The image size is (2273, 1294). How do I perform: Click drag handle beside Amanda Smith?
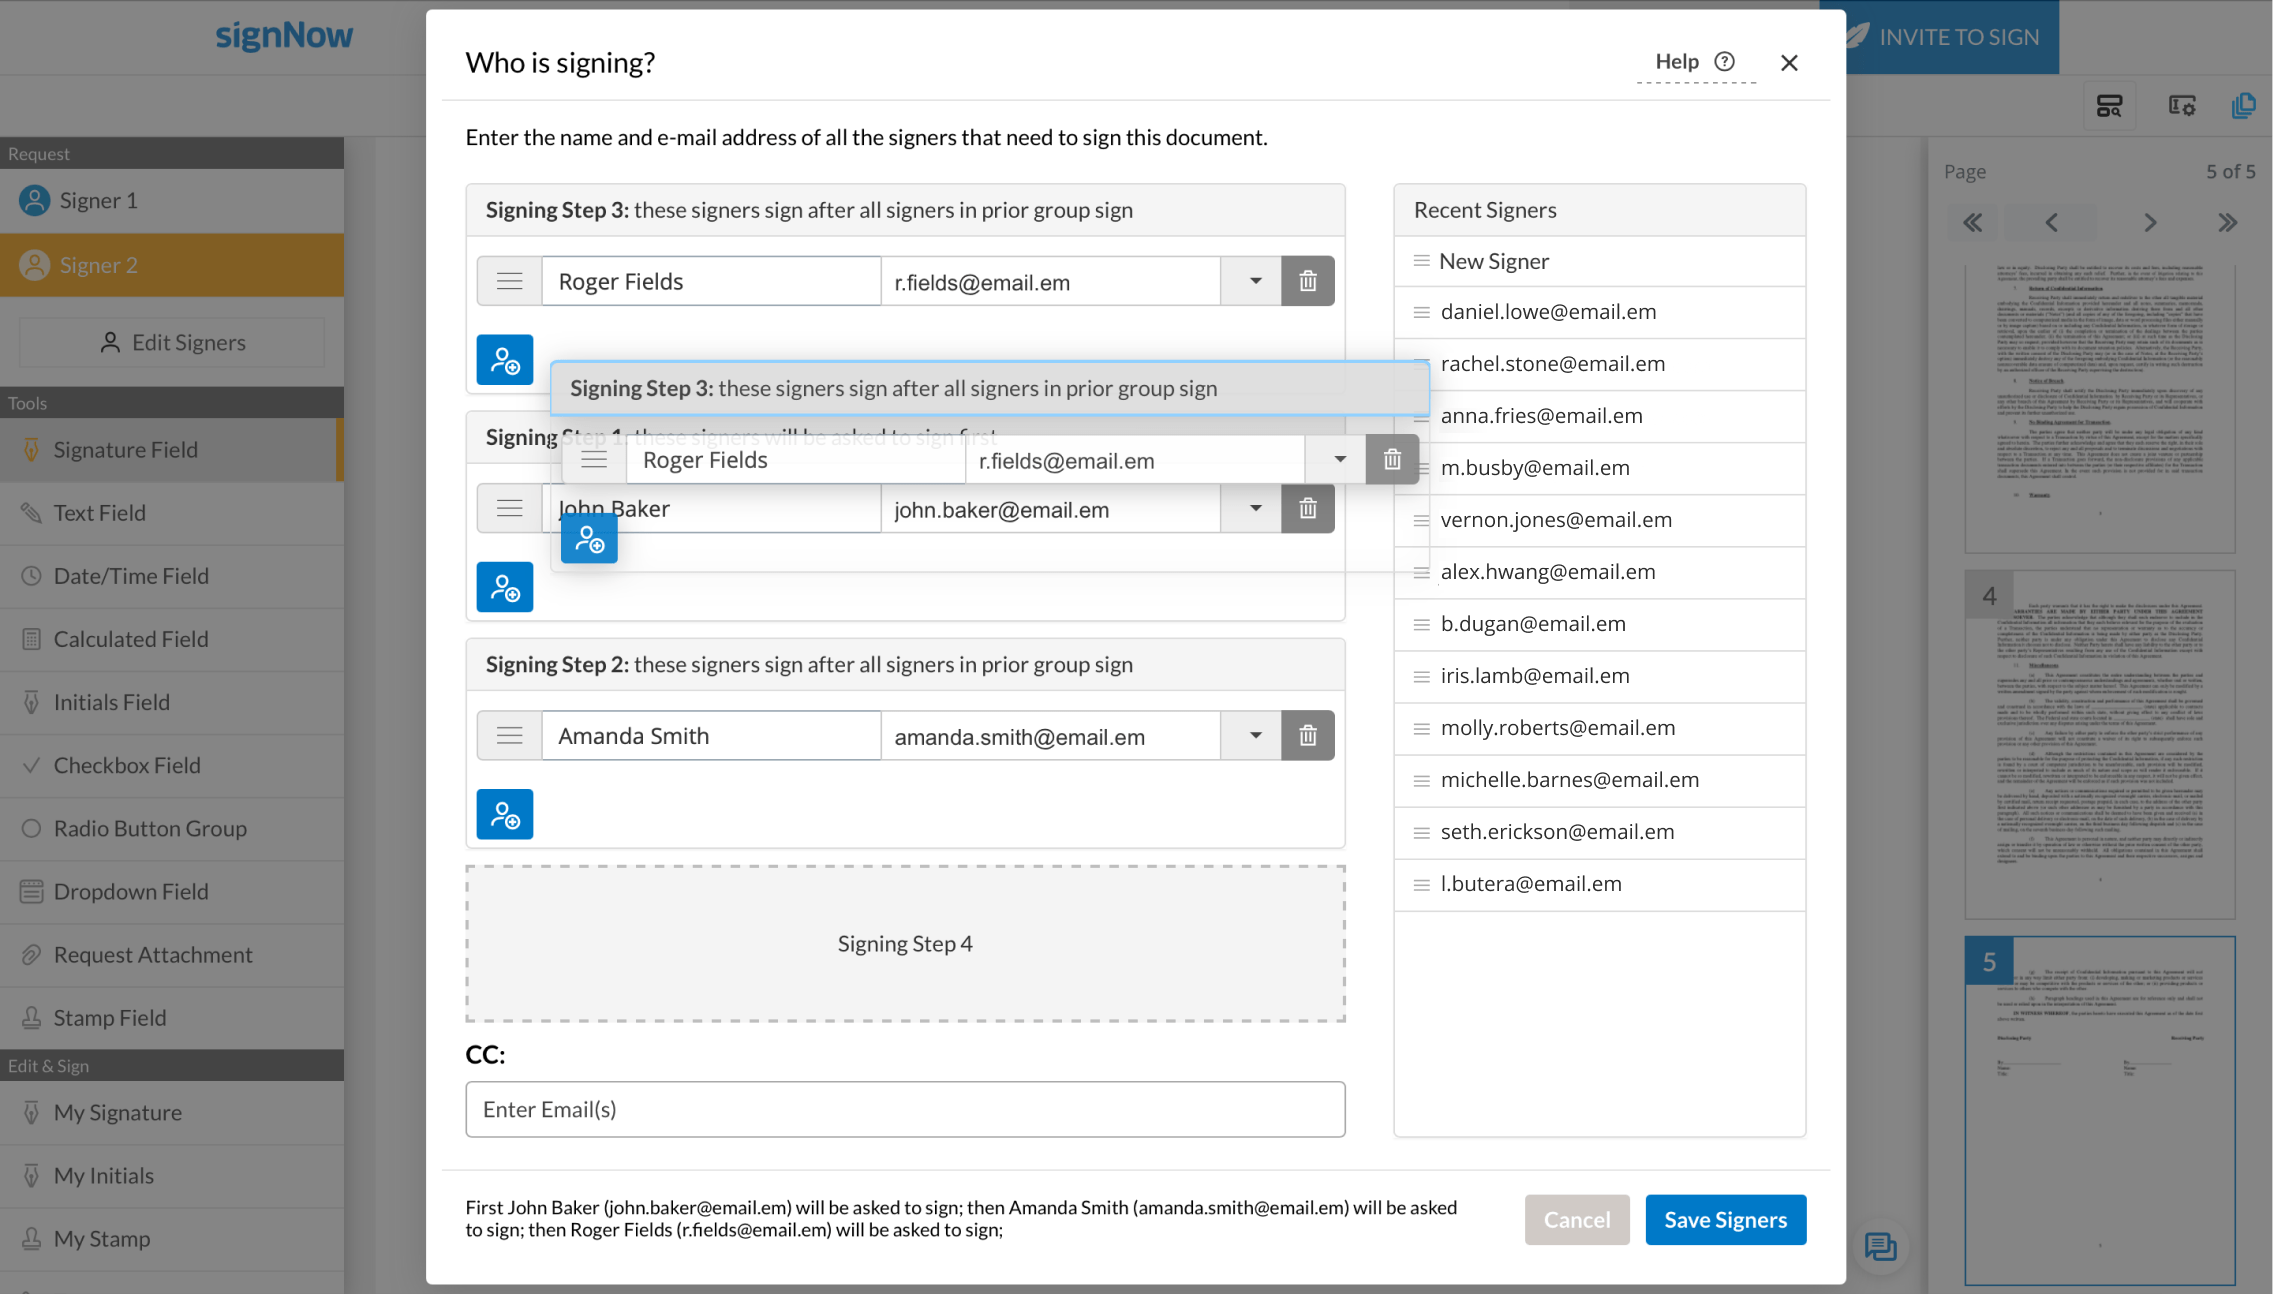click(509, 736)
